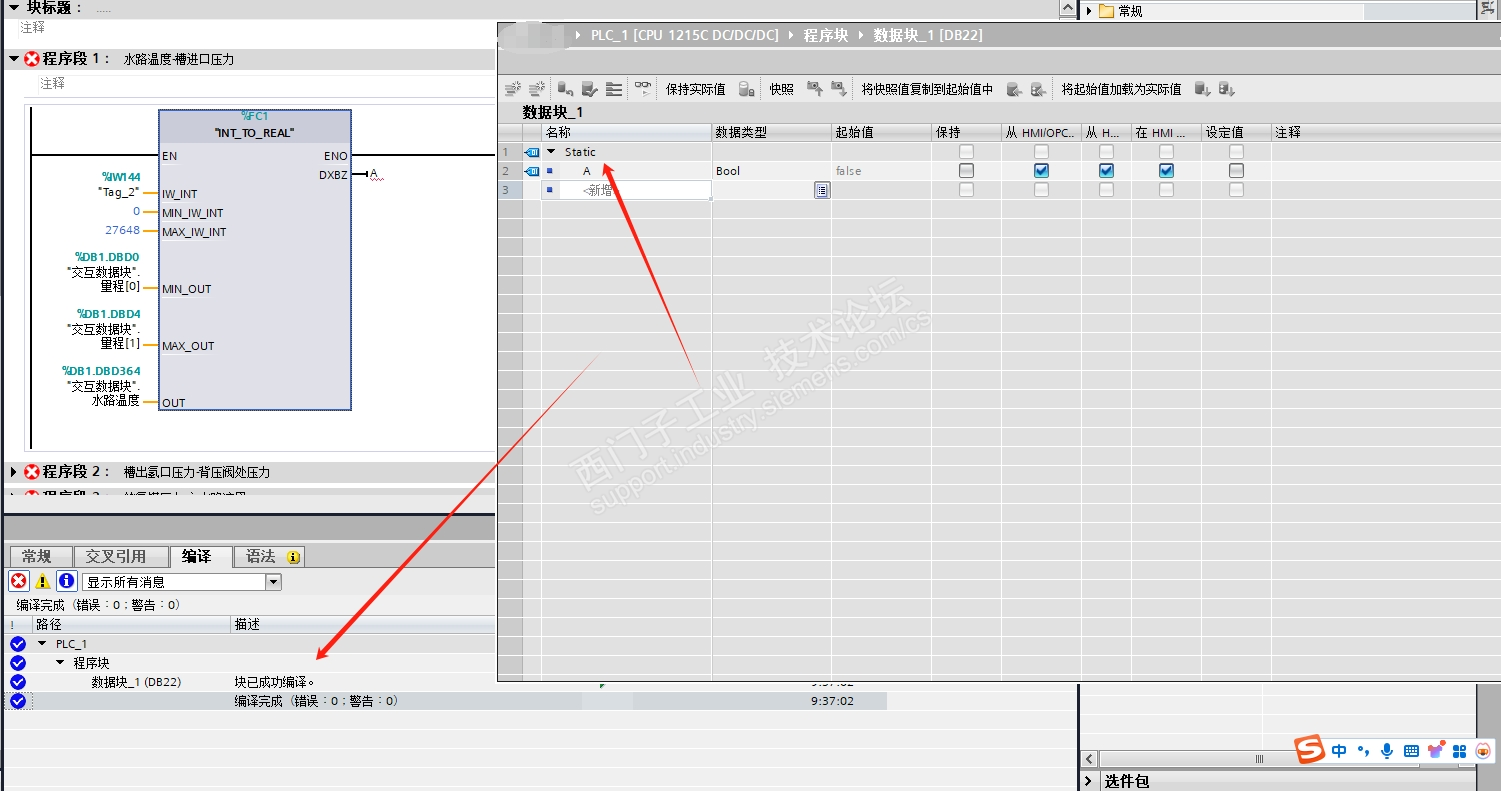Click the <新增> name input cell
Viewport: 1501px width, 791px height.
(627, 190)
